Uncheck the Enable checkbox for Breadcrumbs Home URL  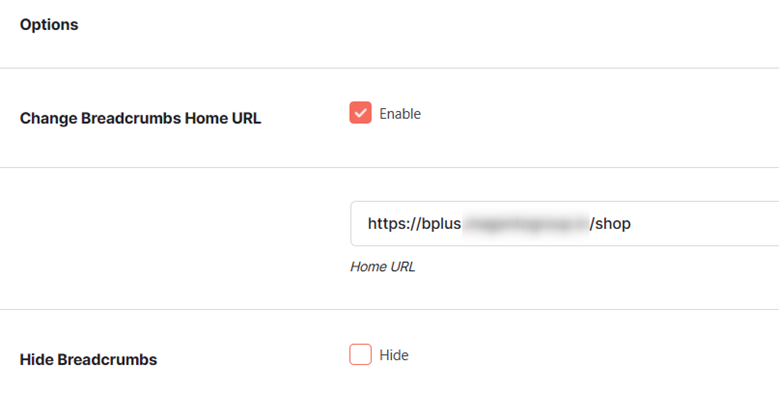[360, 112]
